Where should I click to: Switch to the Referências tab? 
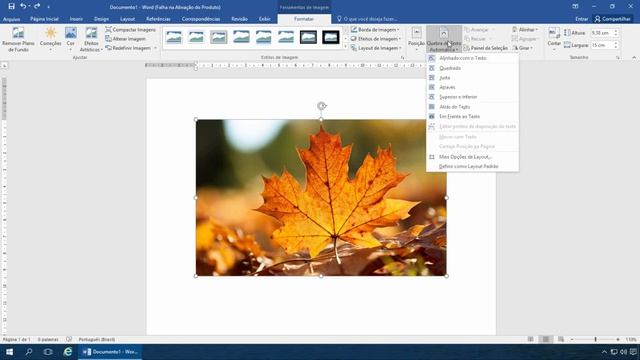(158, 19)
